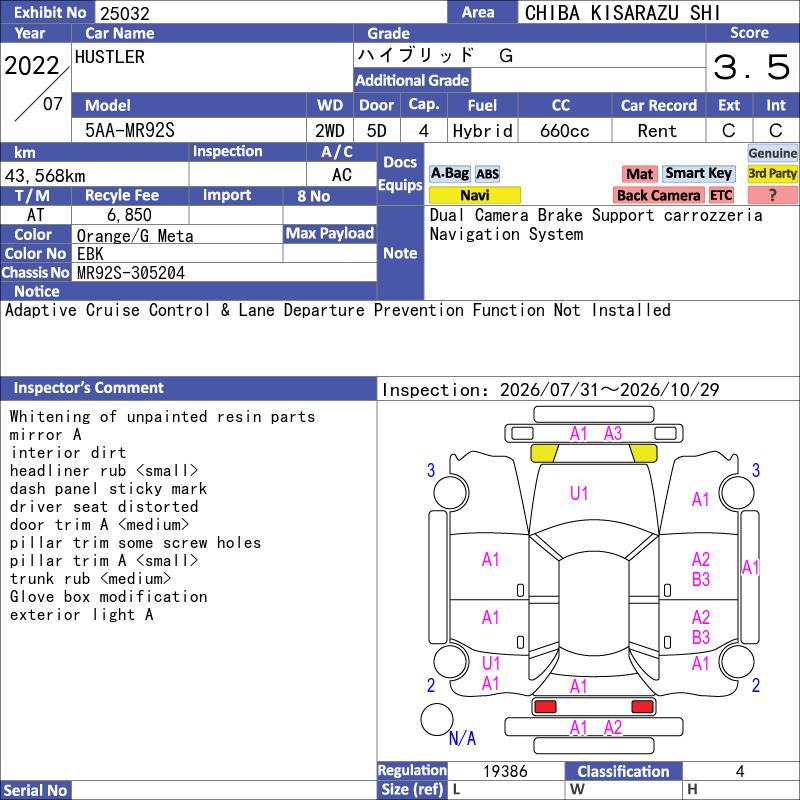The image size is (800, 800).
Task: Click the ABS equipment badge
Action: 487,174
